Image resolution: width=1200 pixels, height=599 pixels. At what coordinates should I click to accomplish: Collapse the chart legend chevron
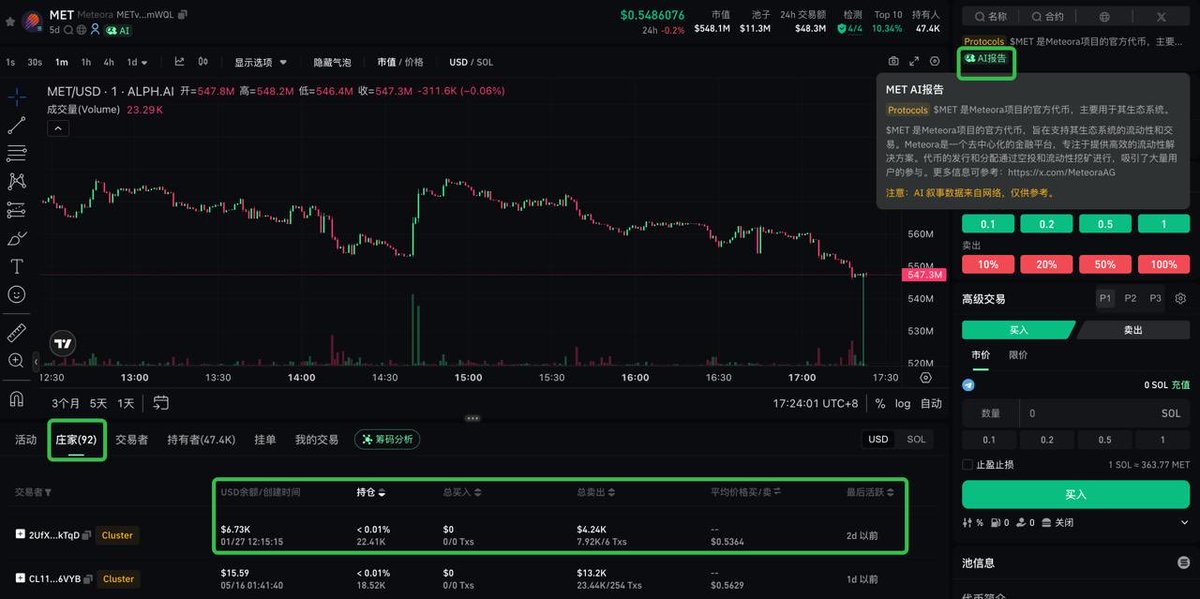click(57, 128)
